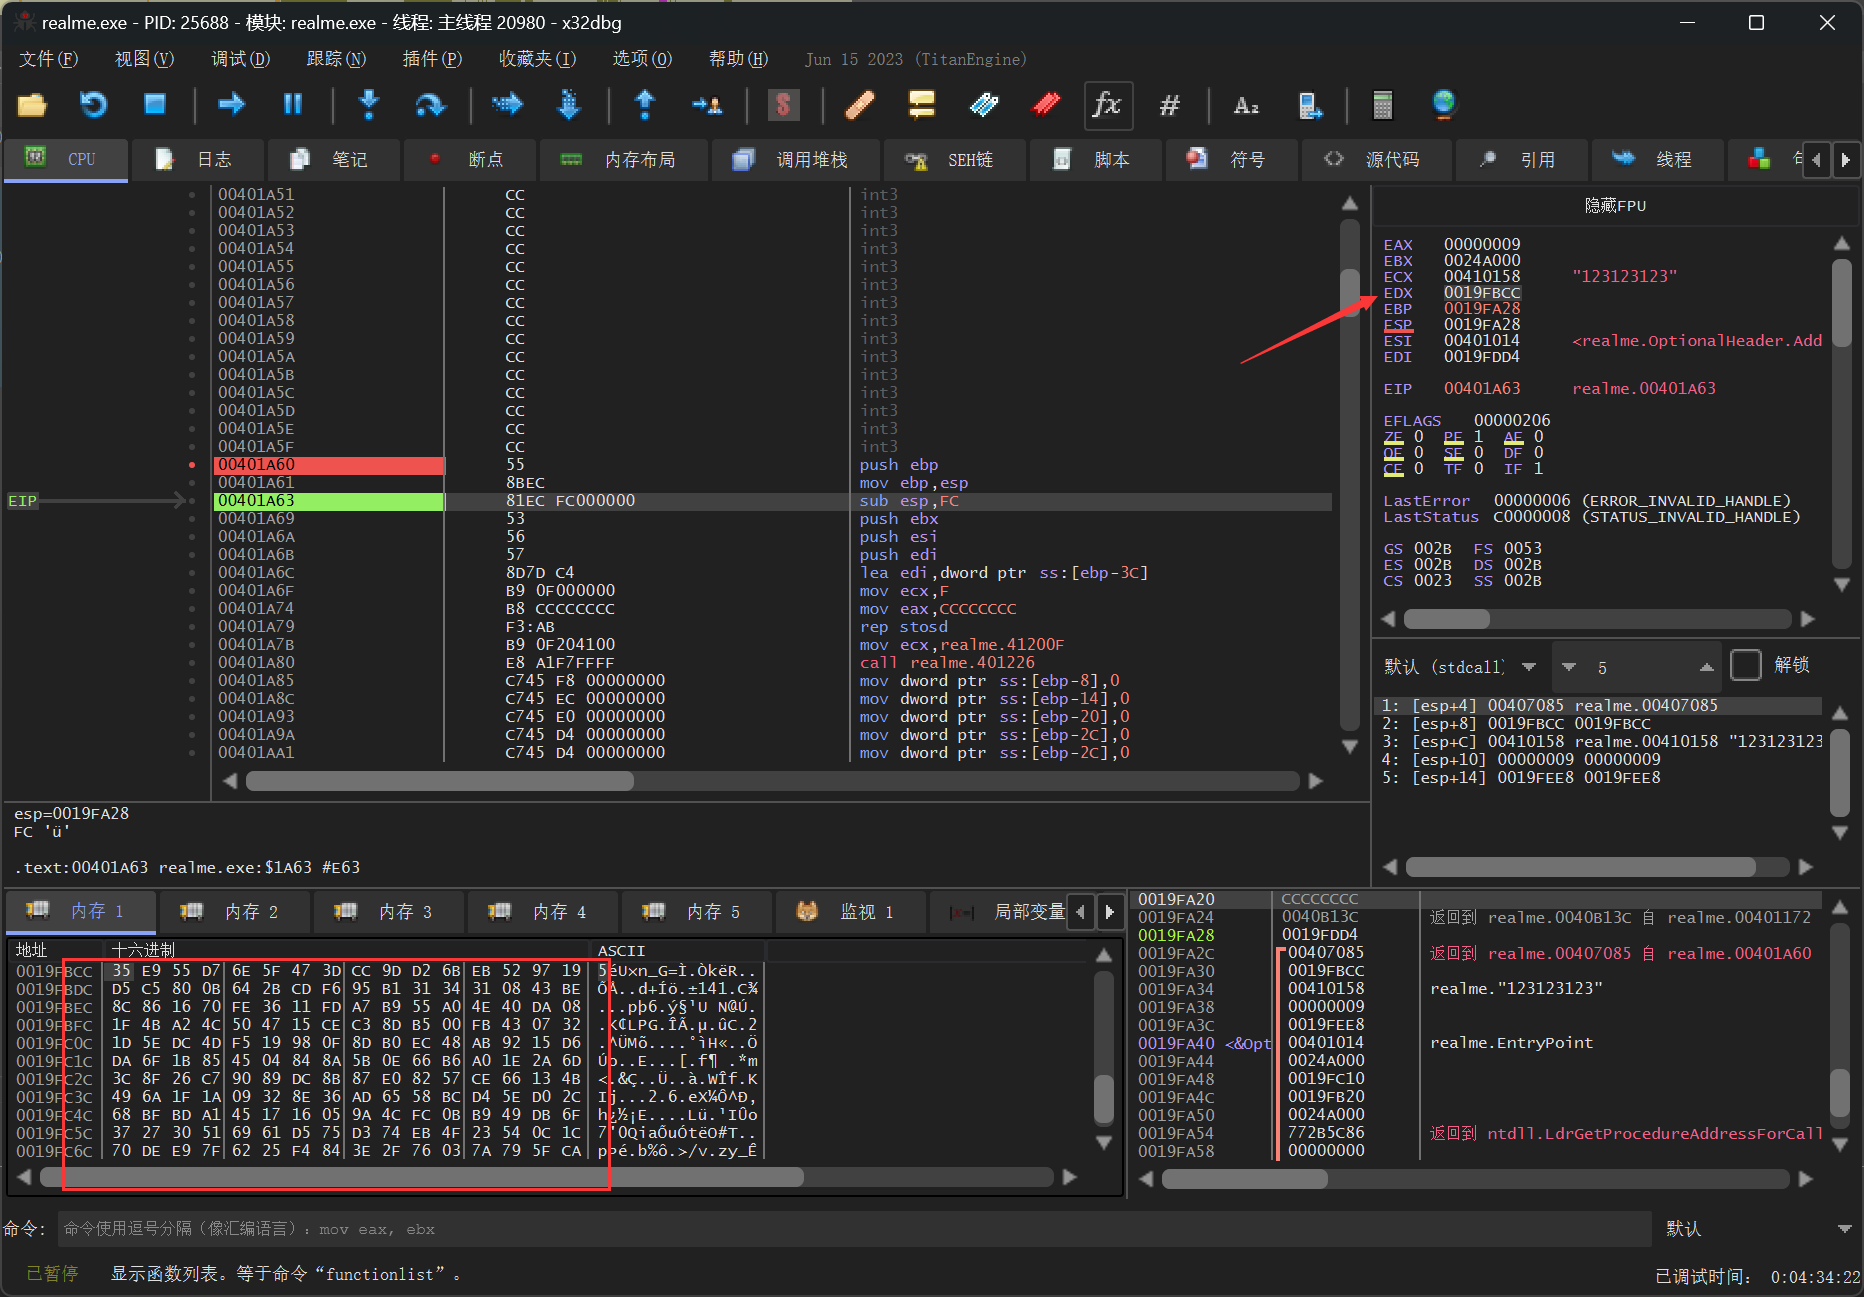
Task: Click the Az strings/font icon
Action: [1246, 104]
